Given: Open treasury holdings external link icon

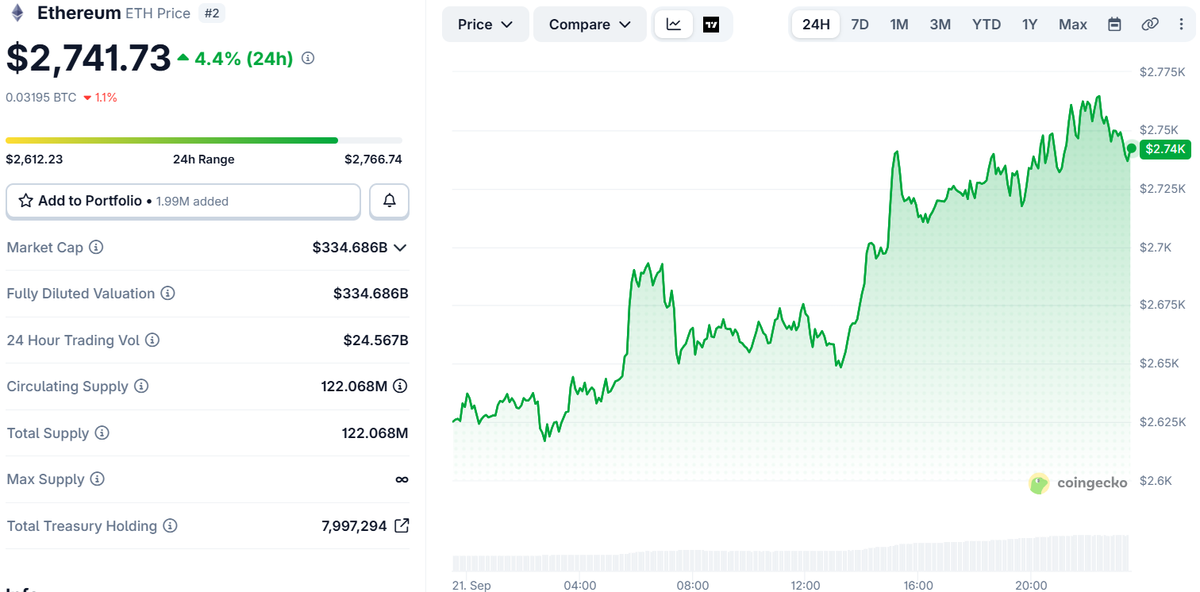Looking at the screenshot, I should coord(402,526).
